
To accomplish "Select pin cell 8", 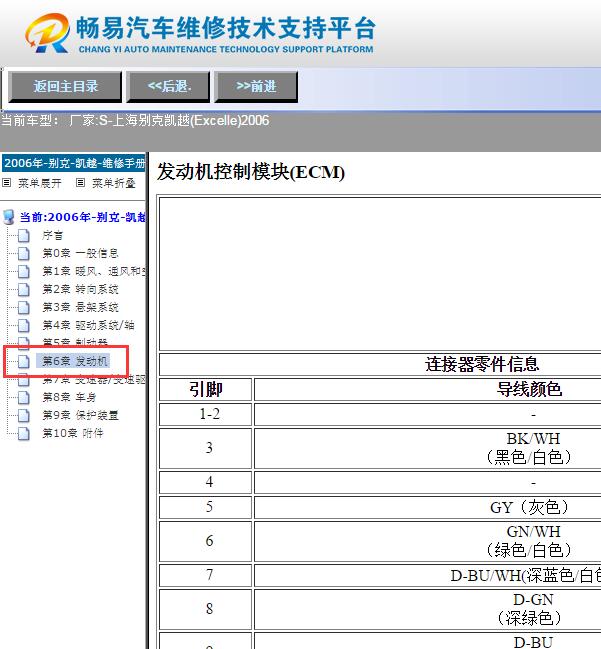I will (x=206, y=609).
